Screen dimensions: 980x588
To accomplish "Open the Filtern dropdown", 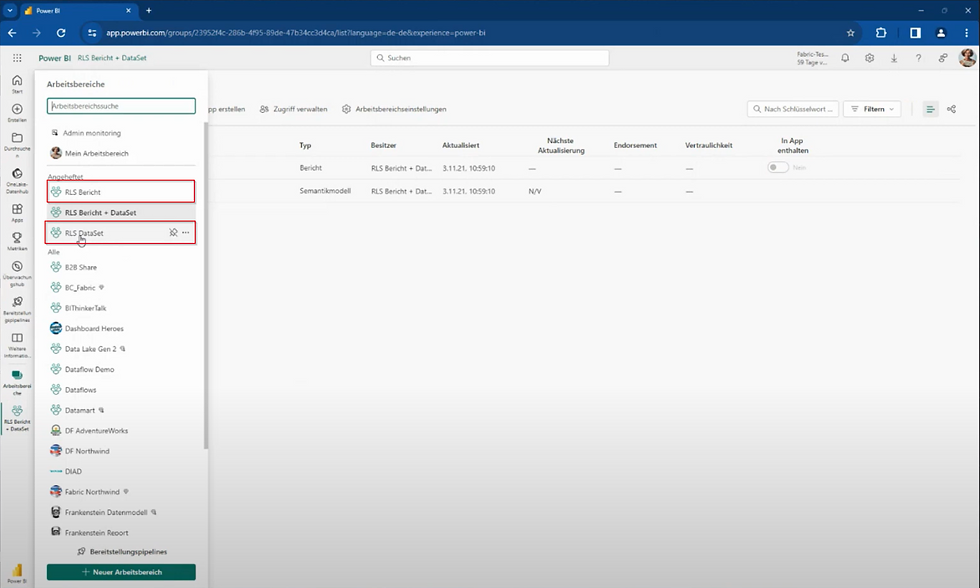I will (x=872, y=109).
